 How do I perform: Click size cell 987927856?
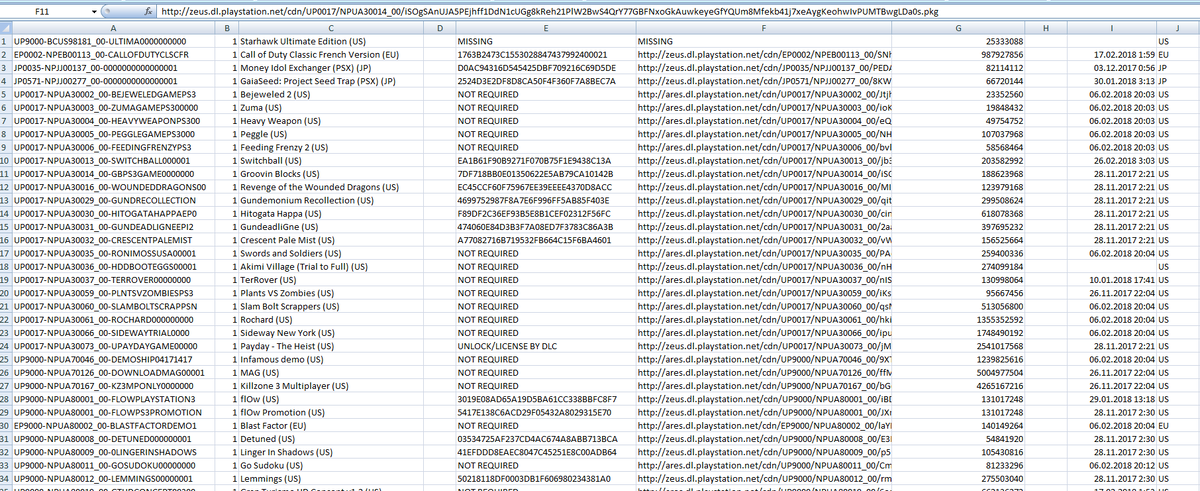pos(956,55)
